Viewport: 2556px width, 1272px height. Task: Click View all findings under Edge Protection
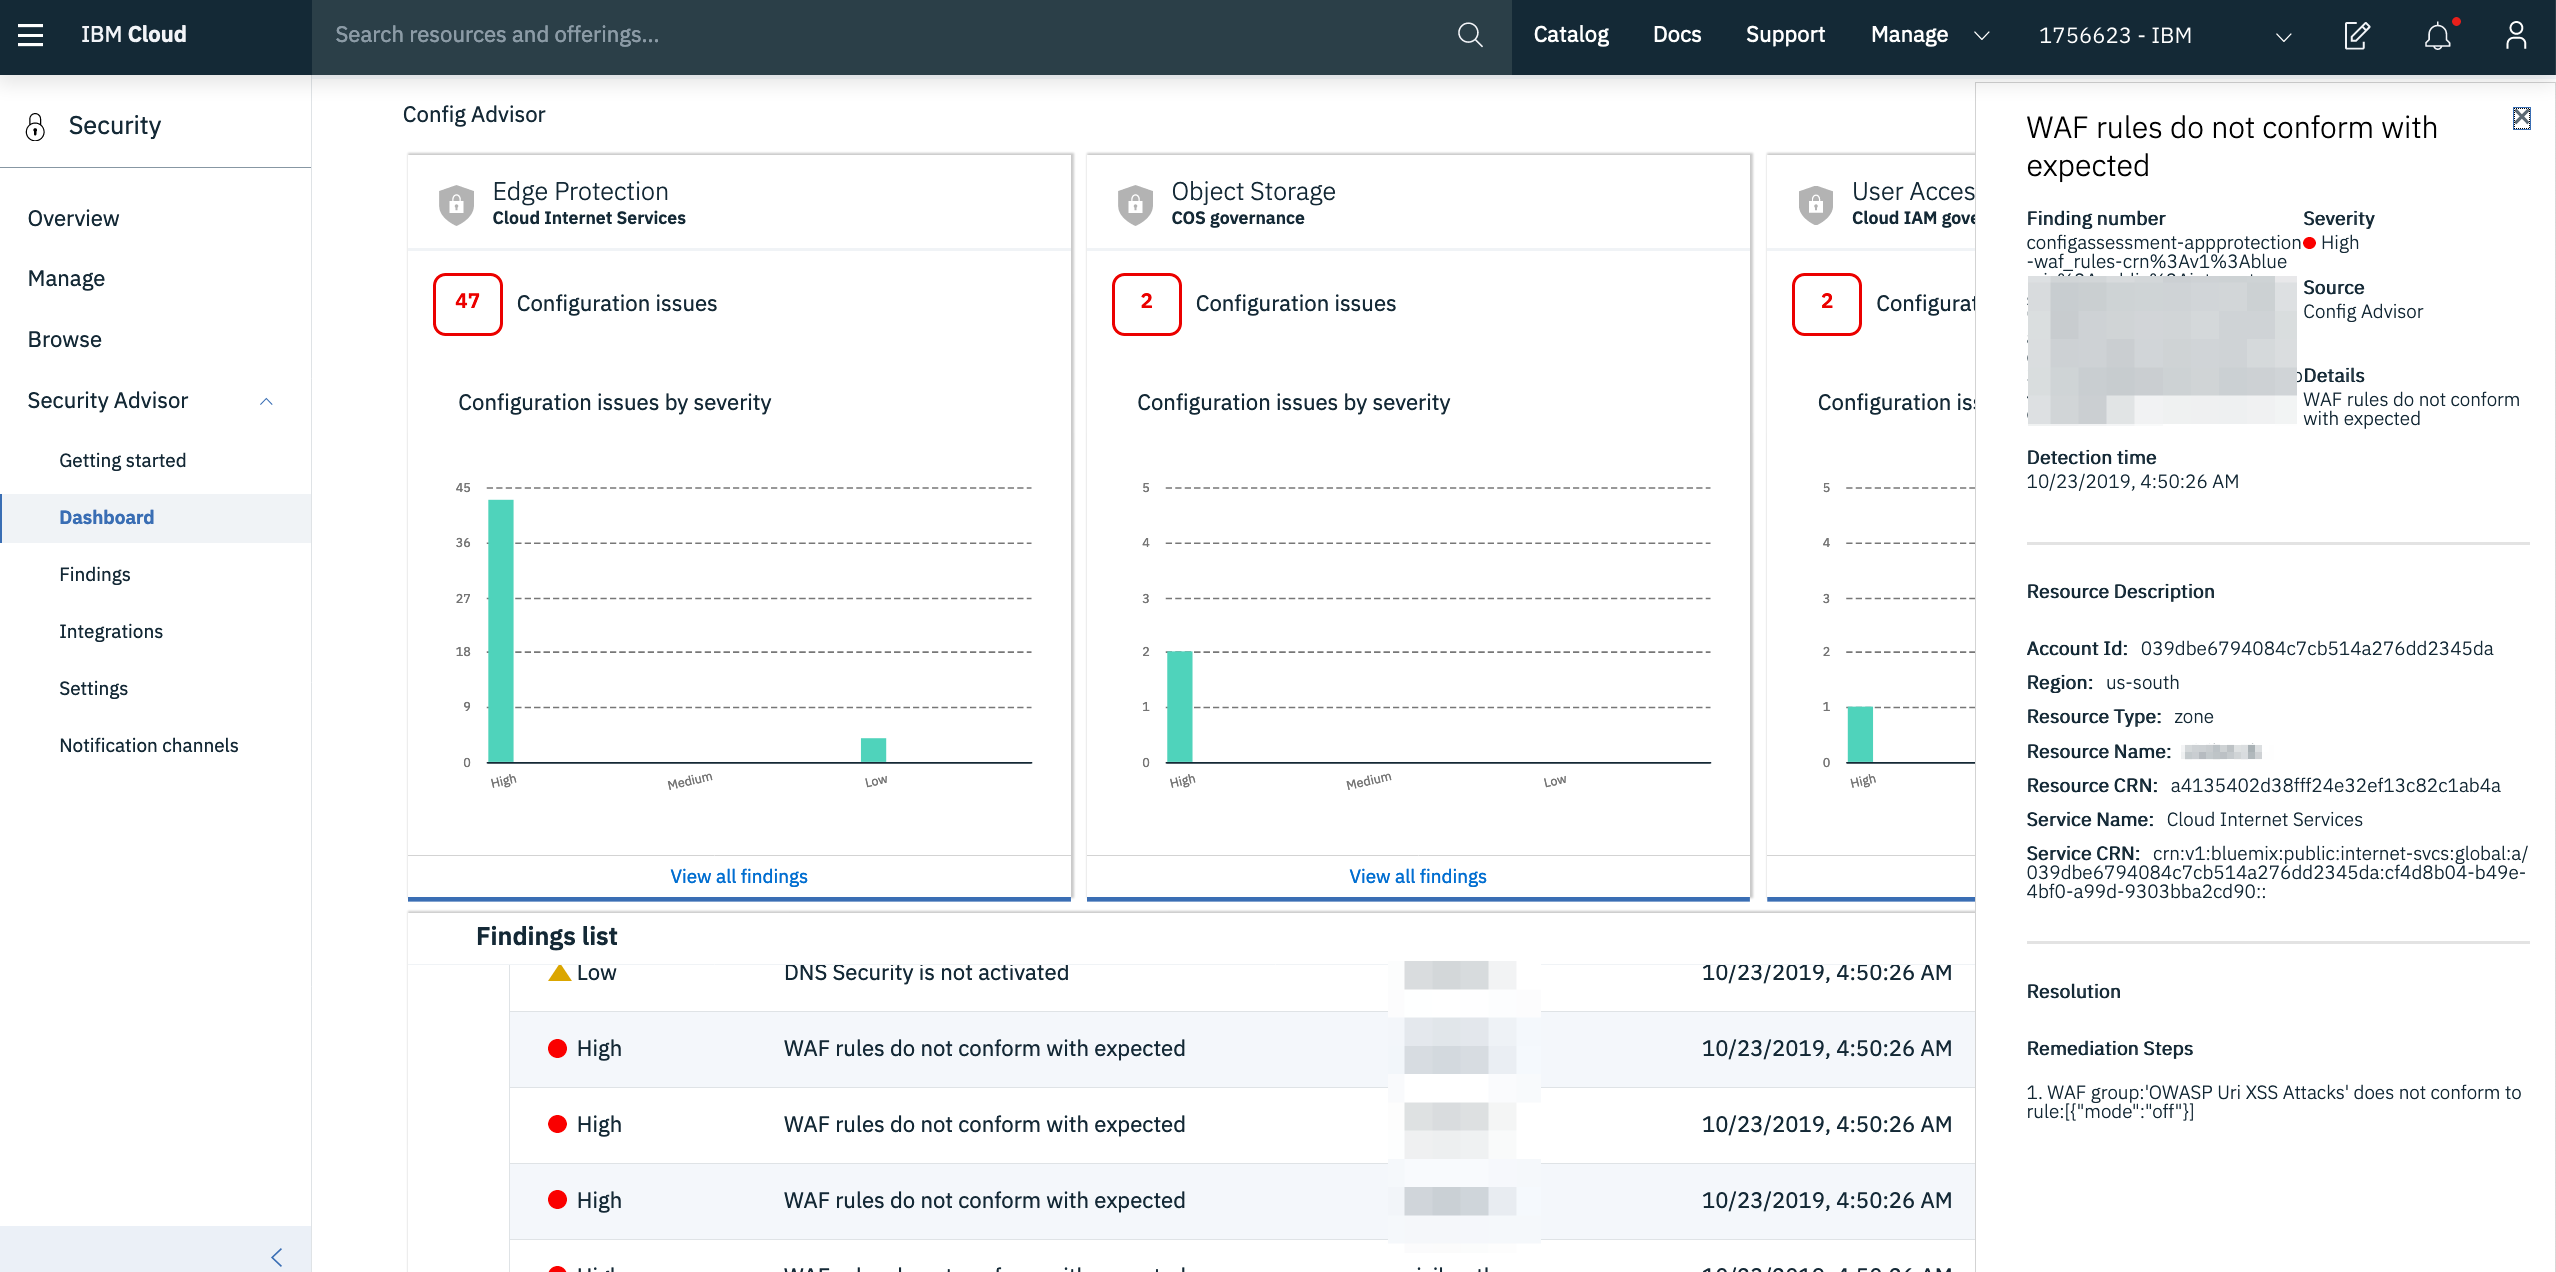click(x=737, y=876)
